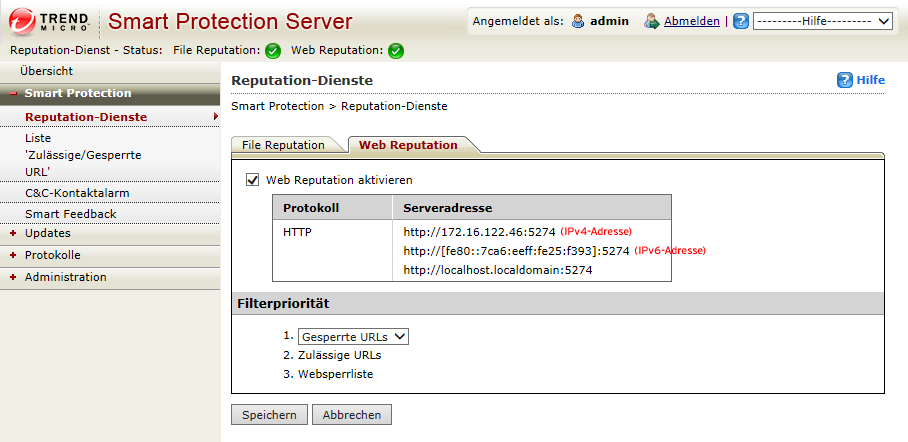Select the Web Reputation tab

[408, 145]
